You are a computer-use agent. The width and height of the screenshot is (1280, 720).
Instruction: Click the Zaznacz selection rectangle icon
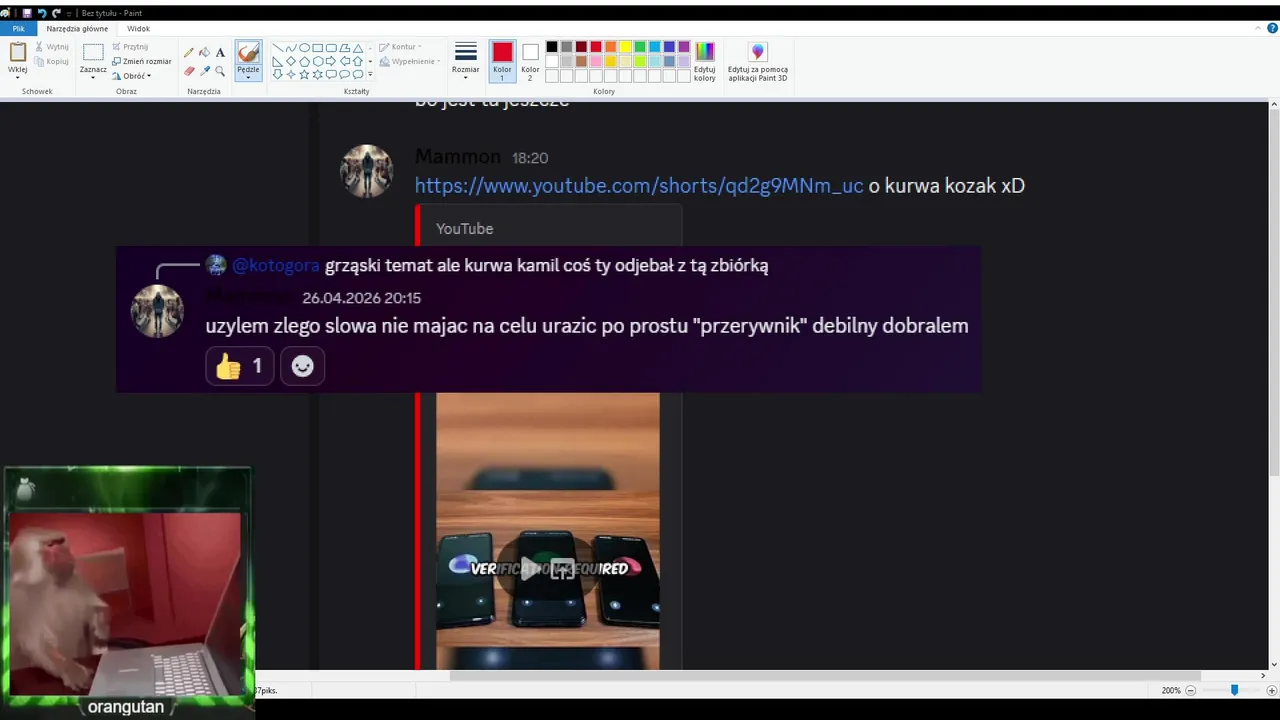coord(93,52)
